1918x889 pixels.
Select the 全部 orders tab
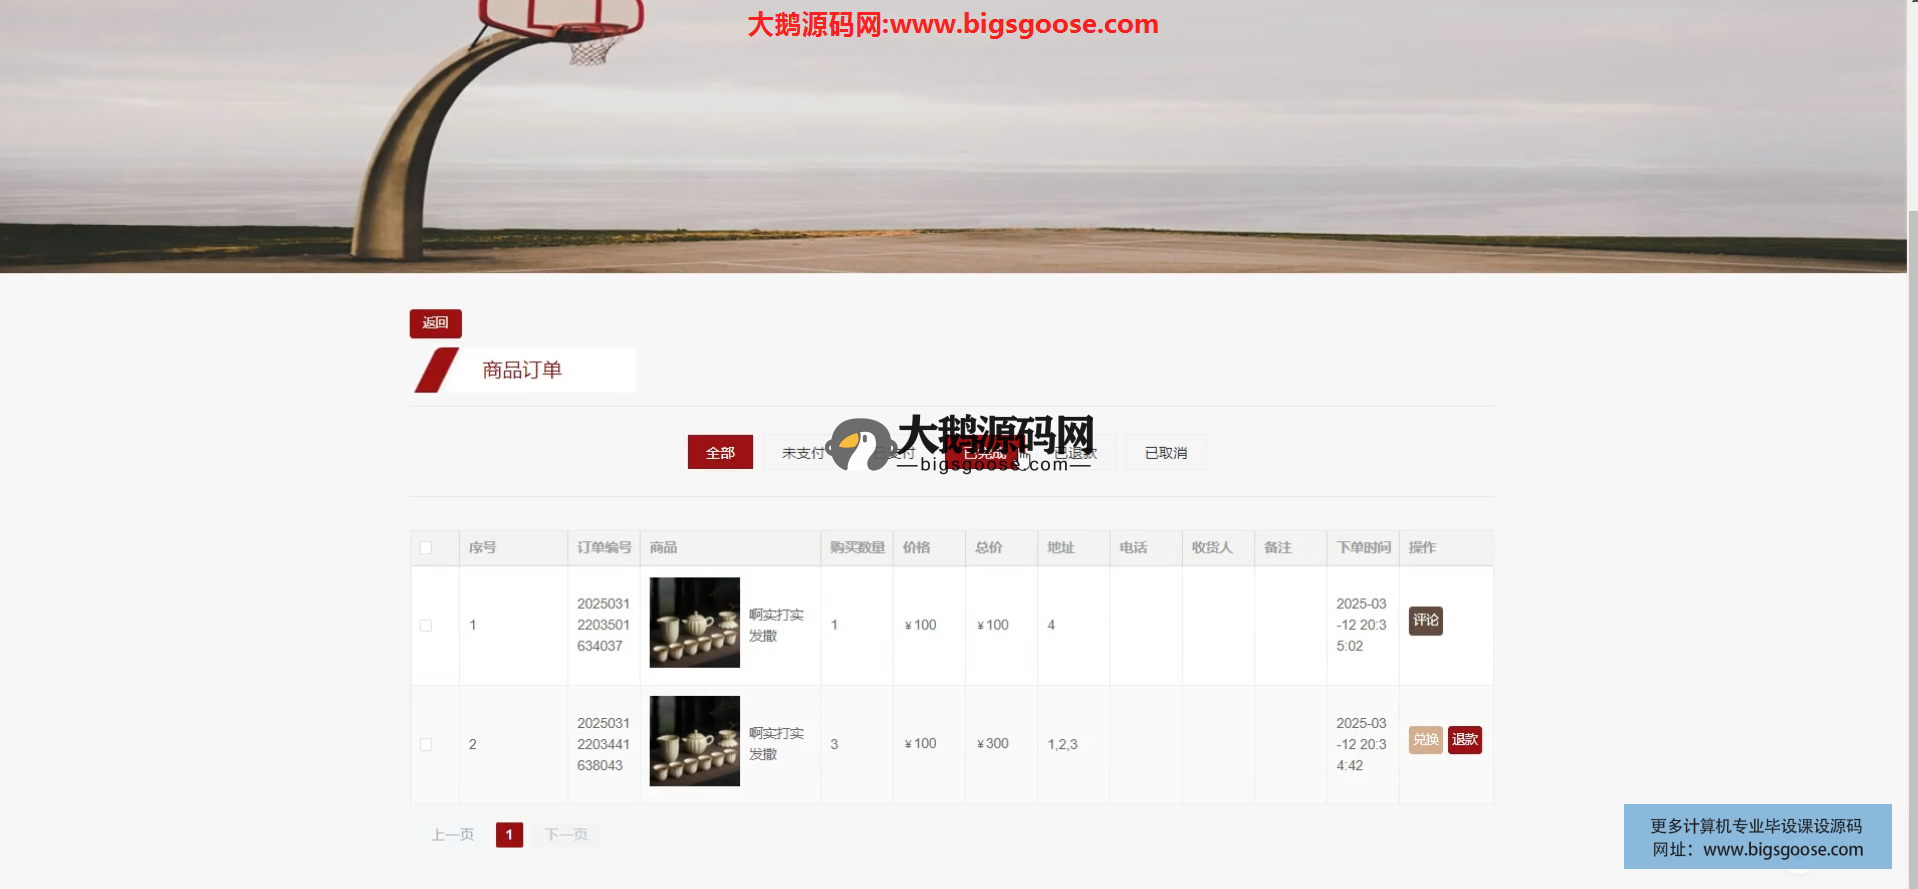point(720,453)
